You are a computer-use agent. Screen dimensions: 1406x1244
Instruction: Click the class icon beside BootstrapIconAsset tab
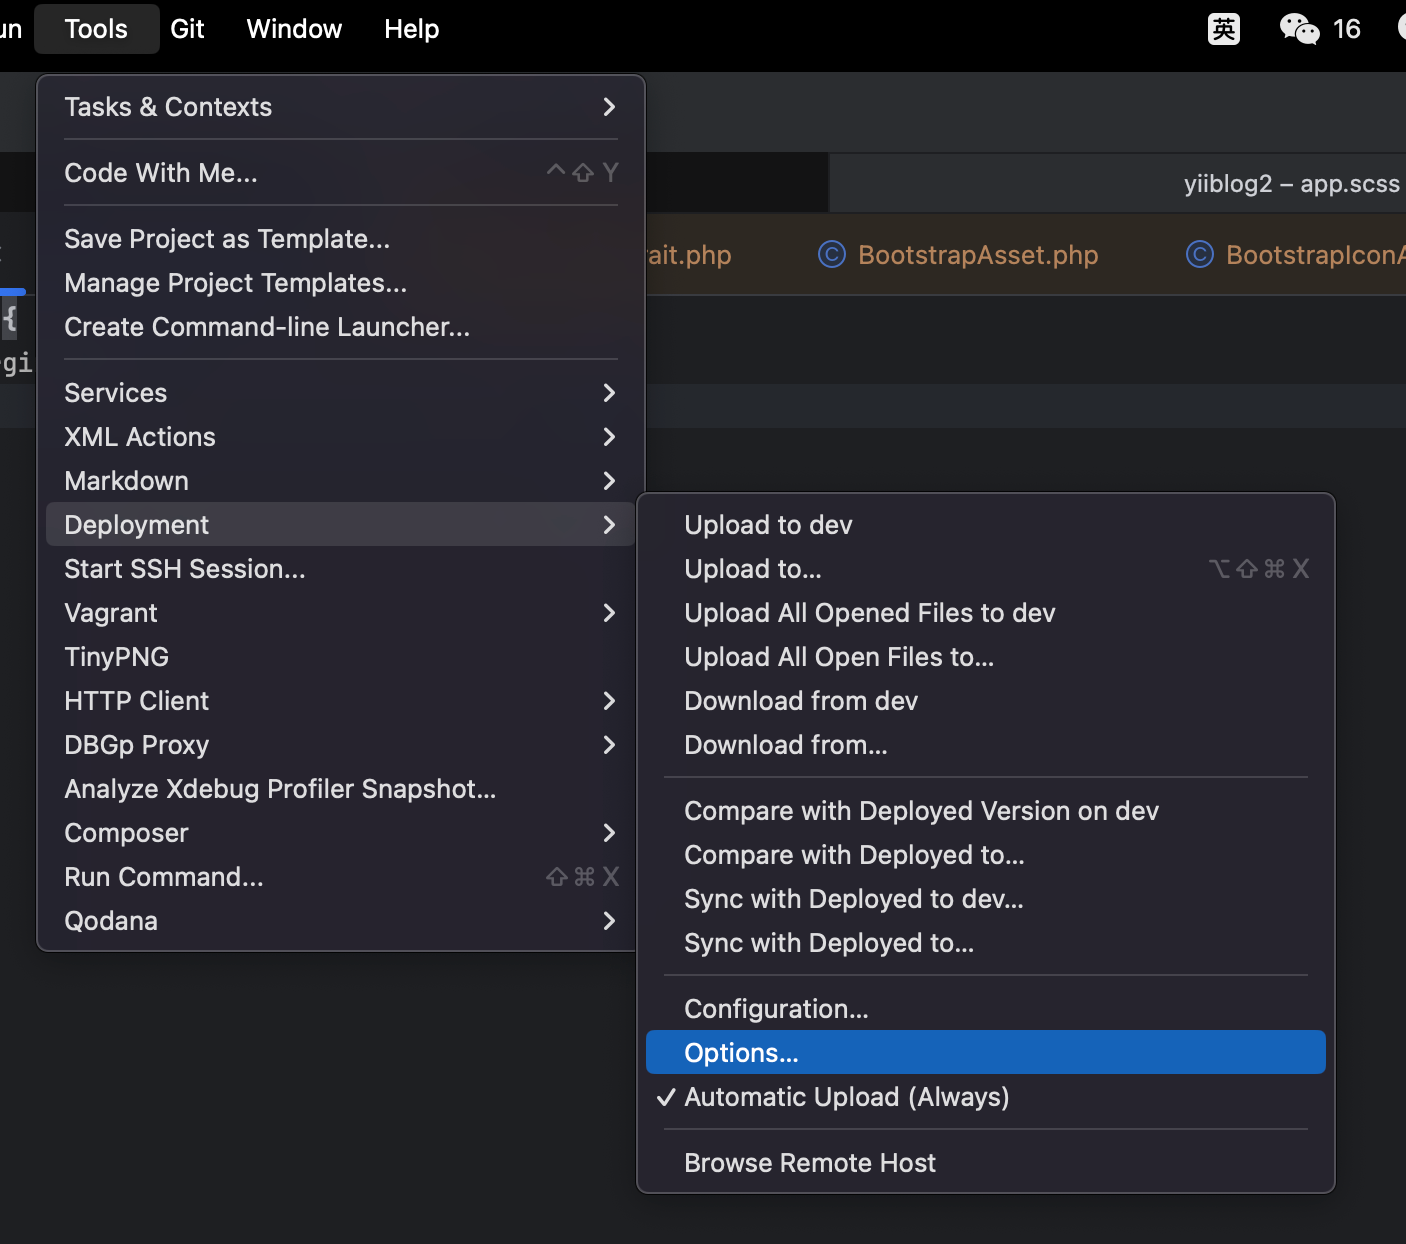click(x=1199, y=255)
